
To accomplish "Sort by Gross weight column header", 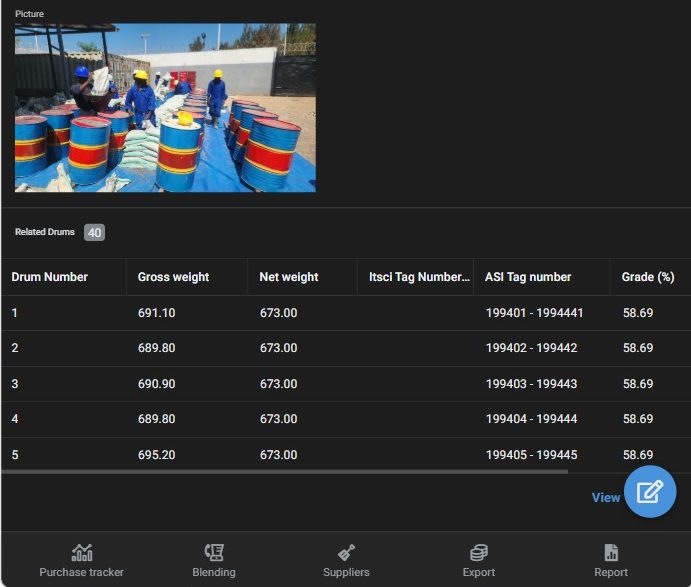I will click(174, 277).
